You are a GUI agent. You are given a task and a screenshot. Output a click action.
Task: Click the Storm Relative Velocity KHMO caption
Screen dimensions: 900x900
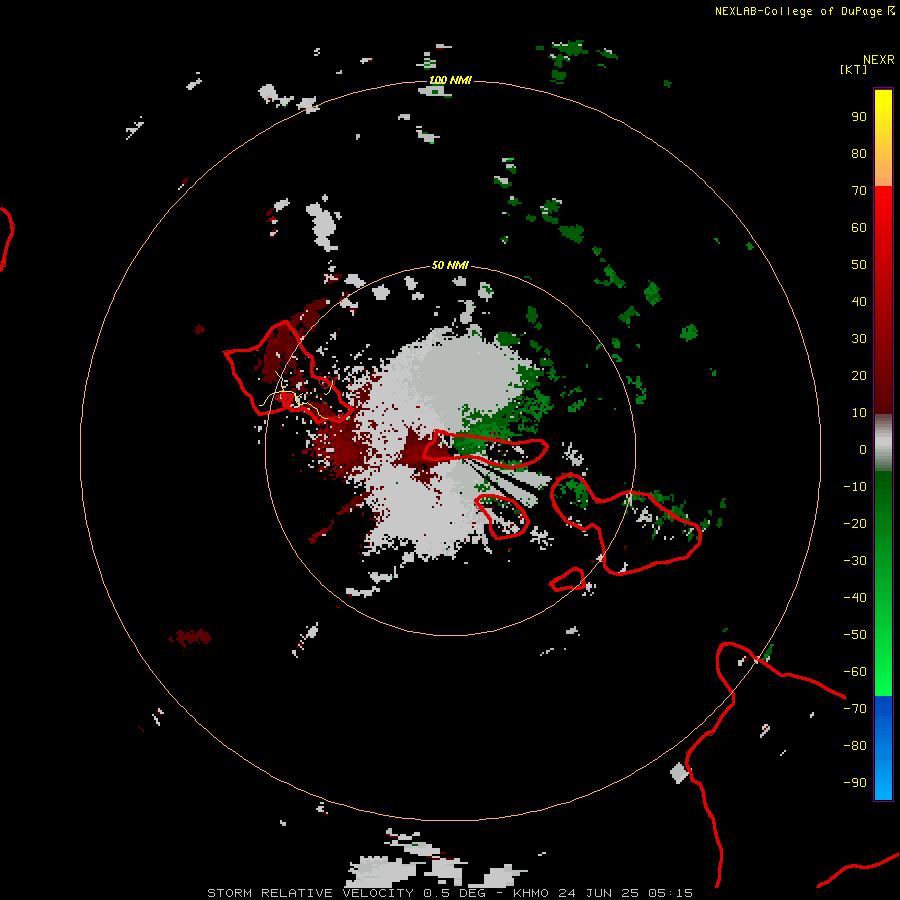(x=450, y=893)
